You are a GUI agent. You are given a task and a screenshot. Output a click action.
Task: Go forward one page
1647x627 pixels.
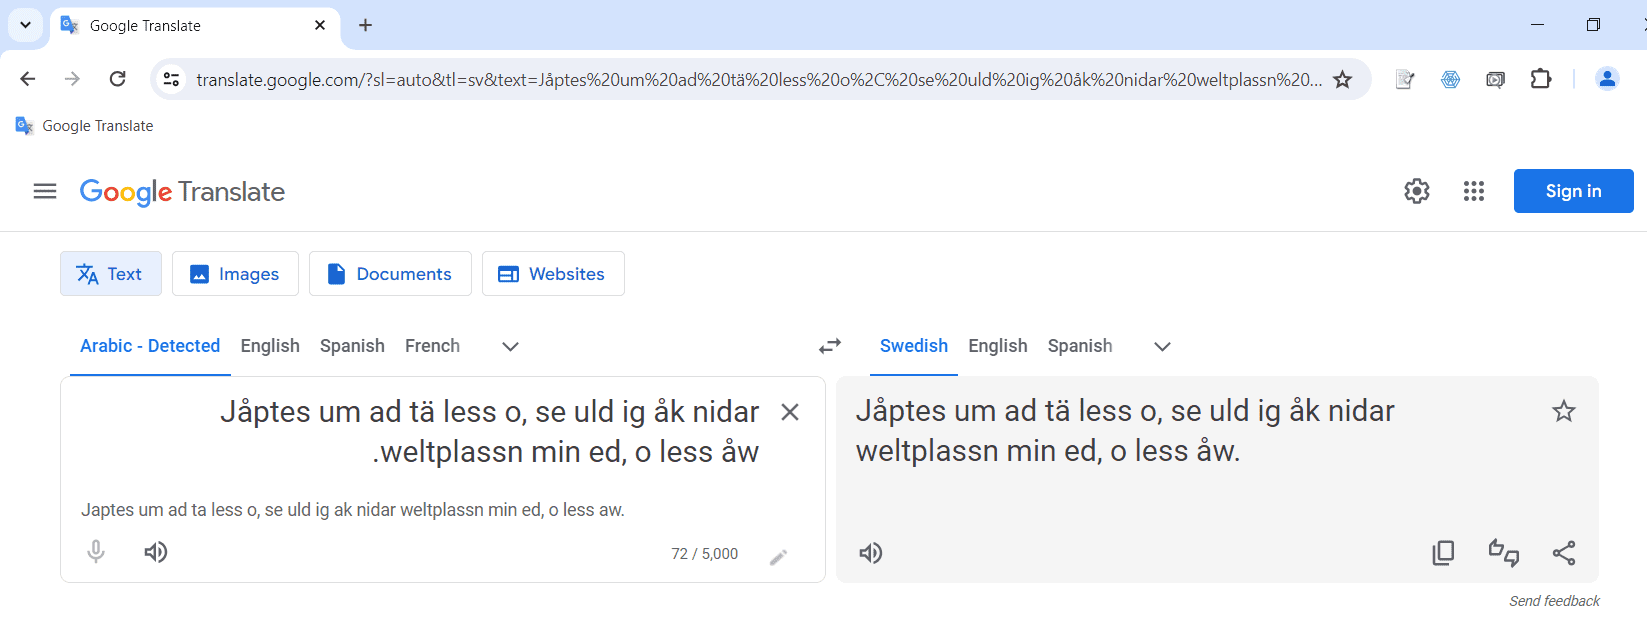(72, 79)
